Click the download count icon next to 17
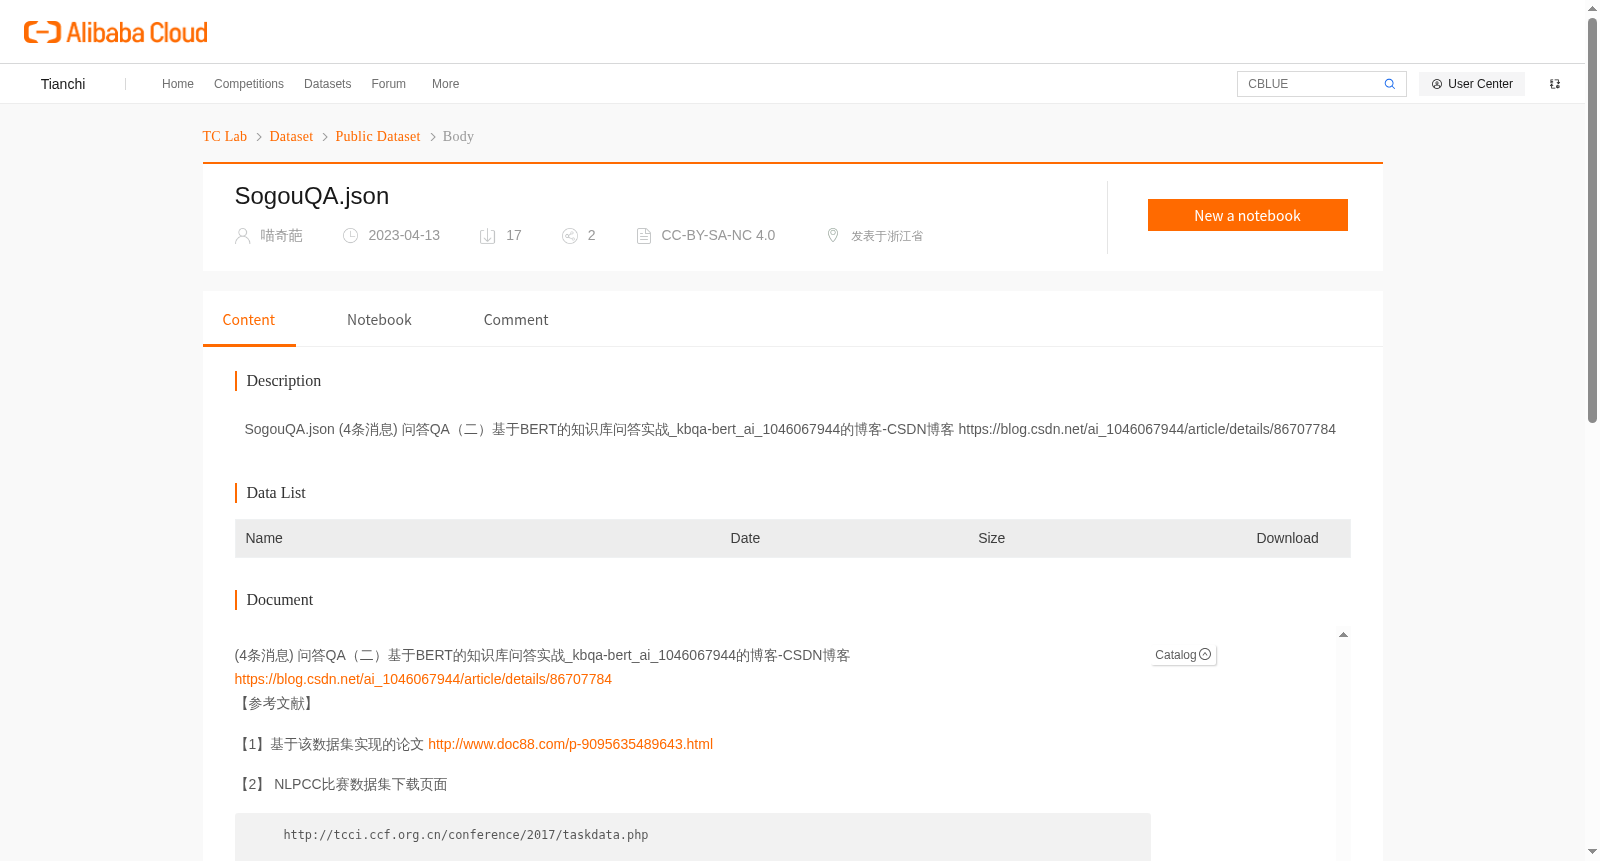Image resolution: width=1600 pixels, height=861 pixels. tap(487, 236)
